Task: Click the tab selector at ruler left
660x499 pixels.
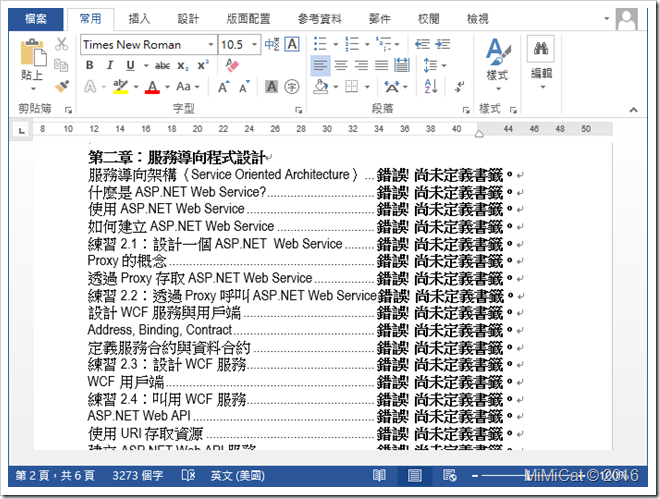Action: pyautogui.click(x=21, y=130)
